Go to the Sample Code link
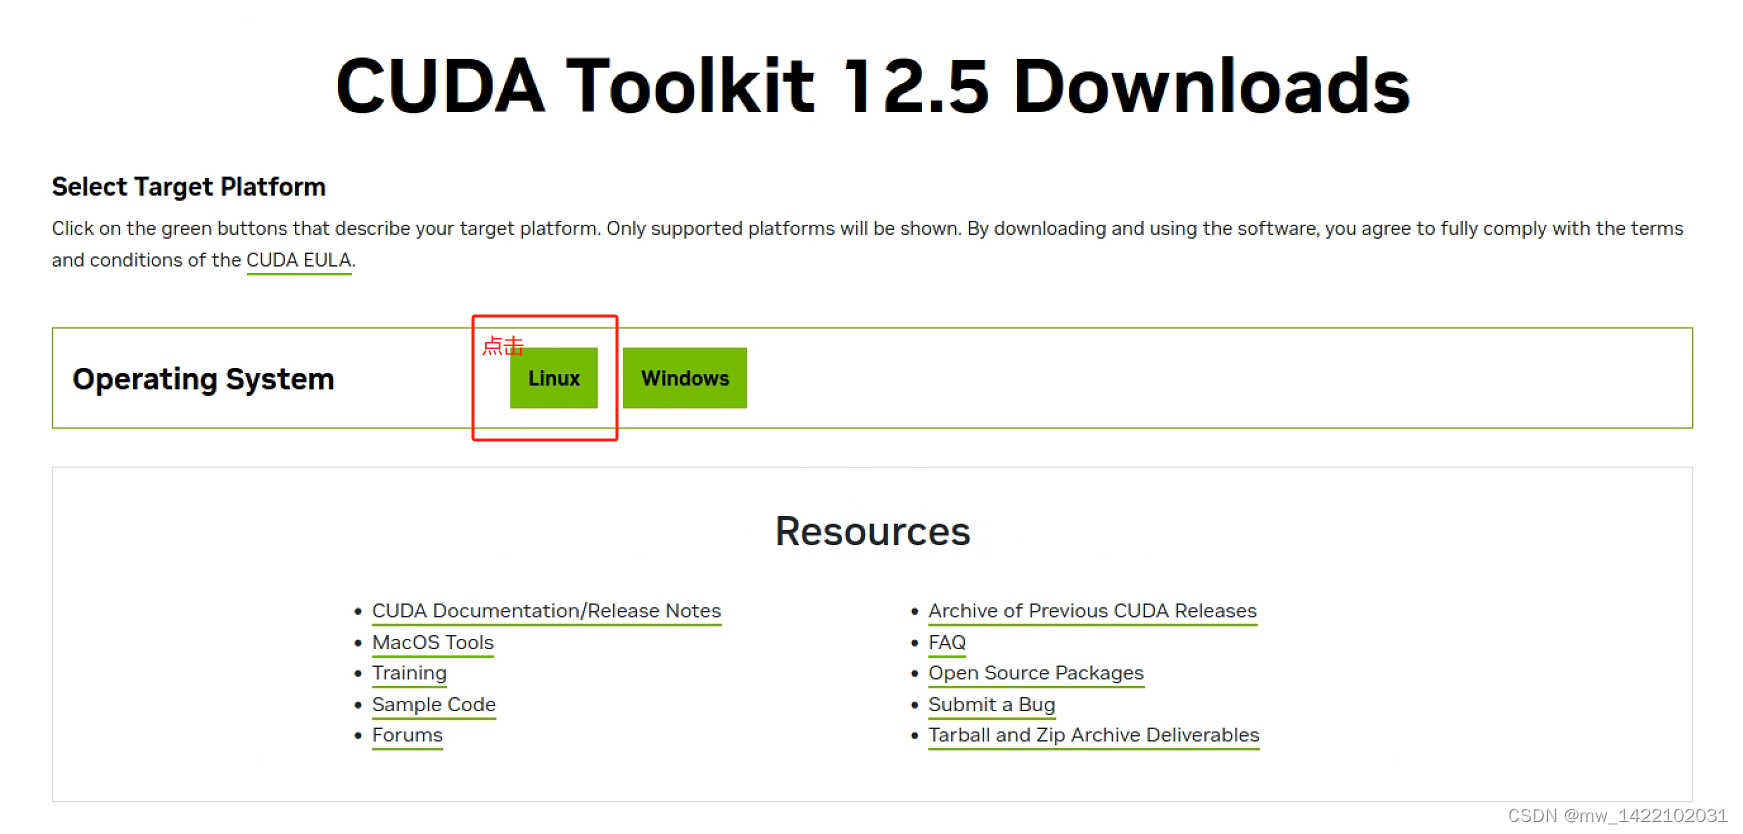1743x834 pixels. point(434,705)
